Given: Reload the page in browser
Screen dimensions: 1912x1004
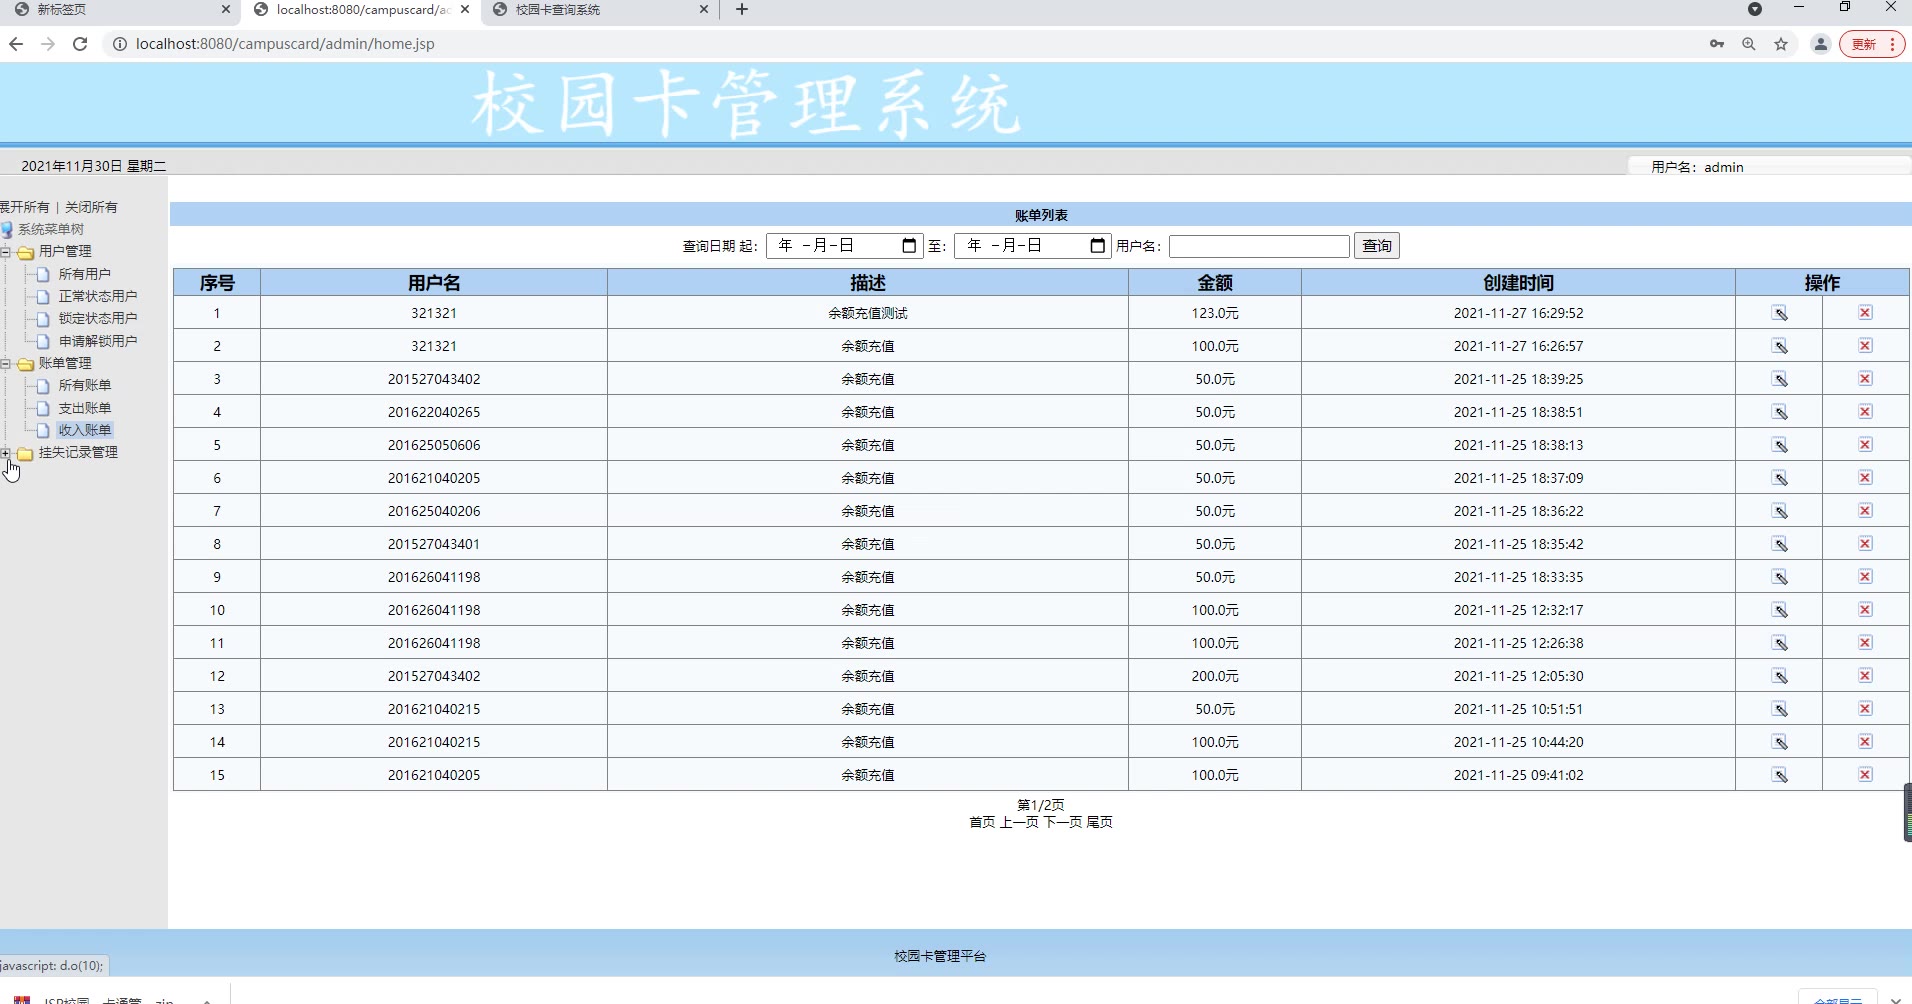Looking at the screenshot, I should click(80, 44).
